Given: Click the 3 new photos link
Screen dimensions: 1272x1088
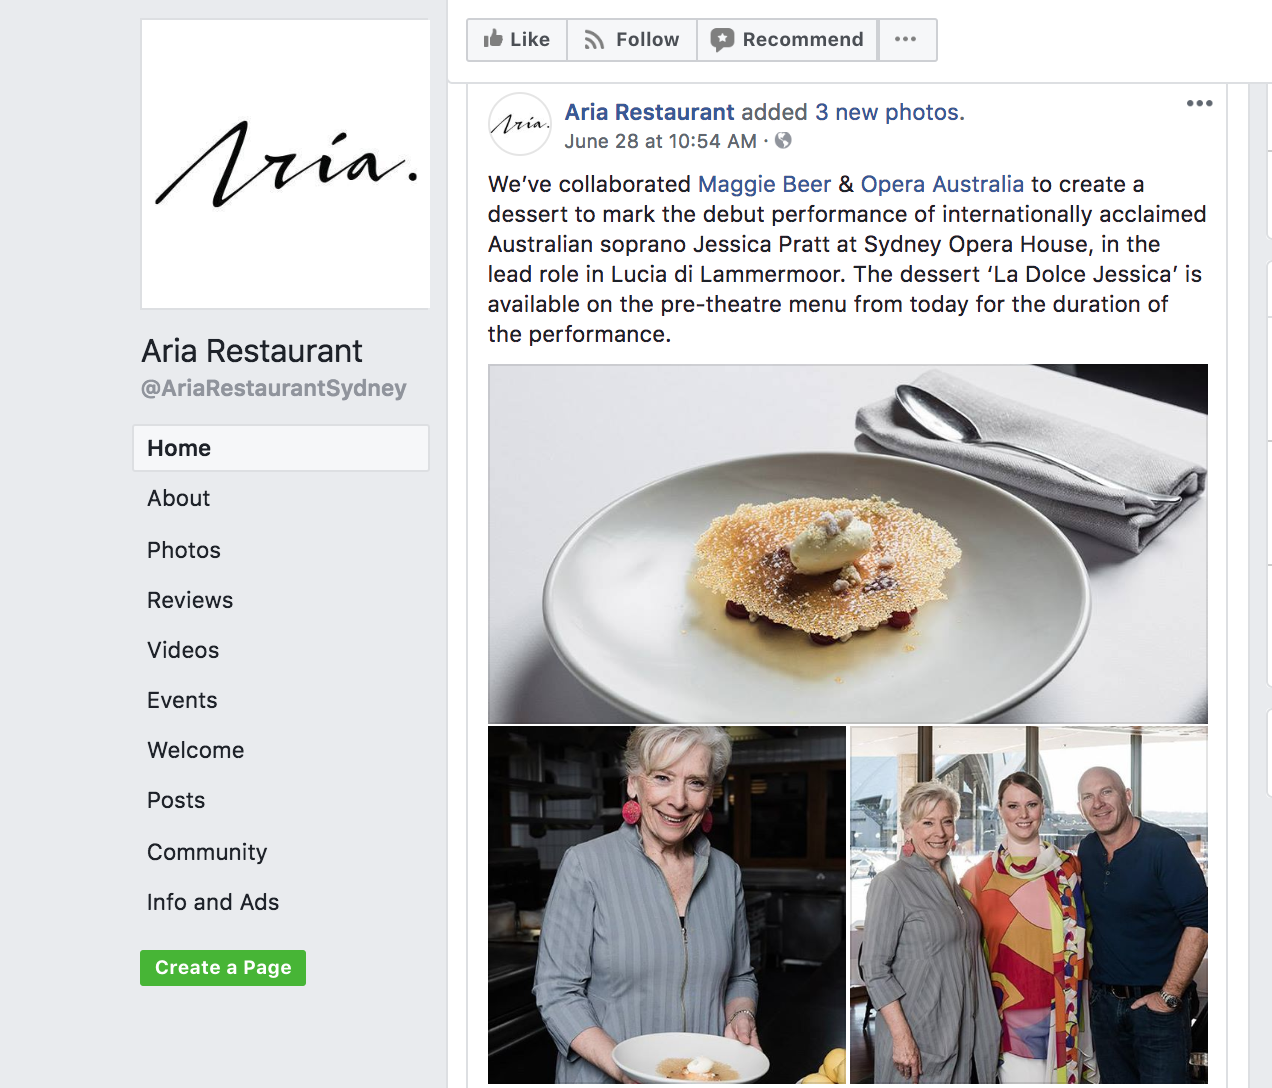Looking at the screenshot, I should pos(889,112).
